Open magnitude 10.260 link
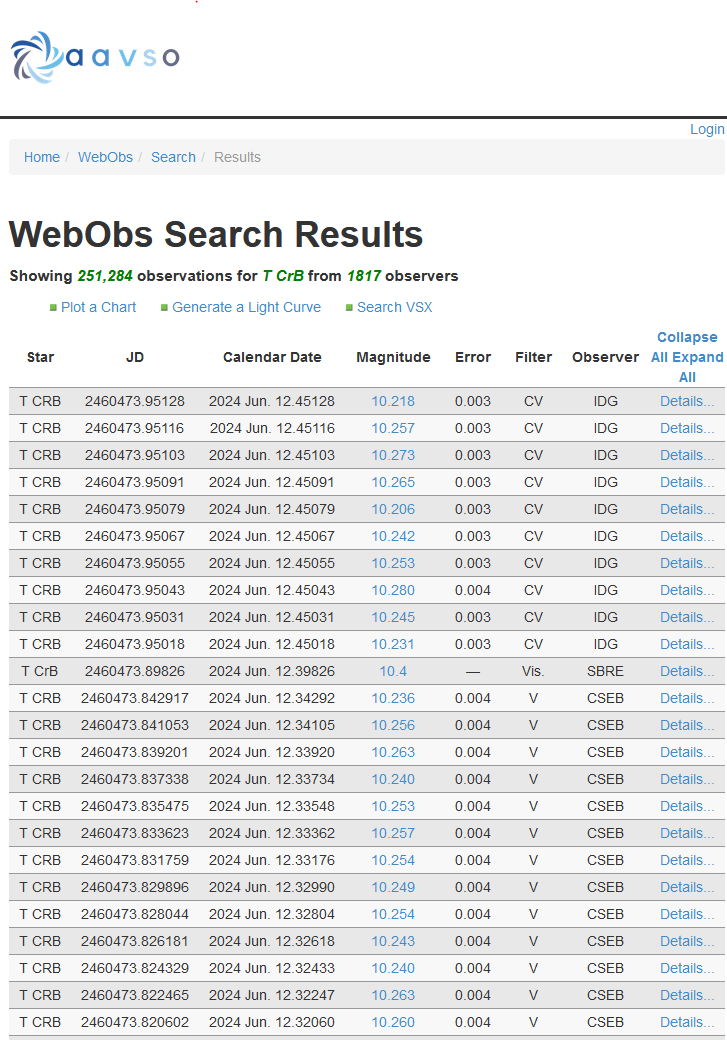This screenshot has height=1040, width=727. (x=393, y=1022)
